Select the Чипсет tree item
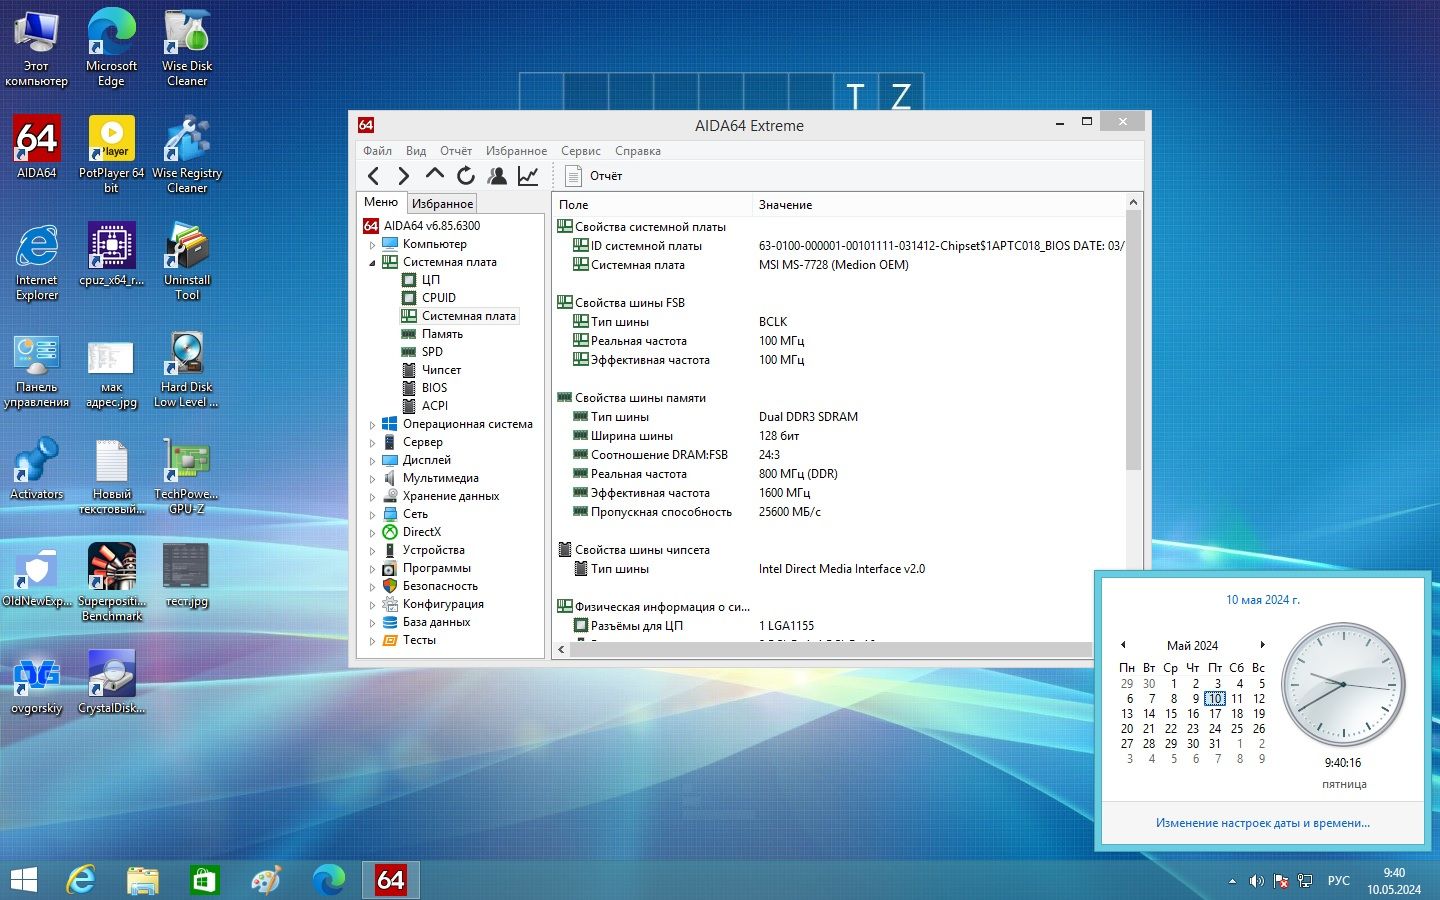Screen dimensions: 1440x900 (x=441, y=370)
